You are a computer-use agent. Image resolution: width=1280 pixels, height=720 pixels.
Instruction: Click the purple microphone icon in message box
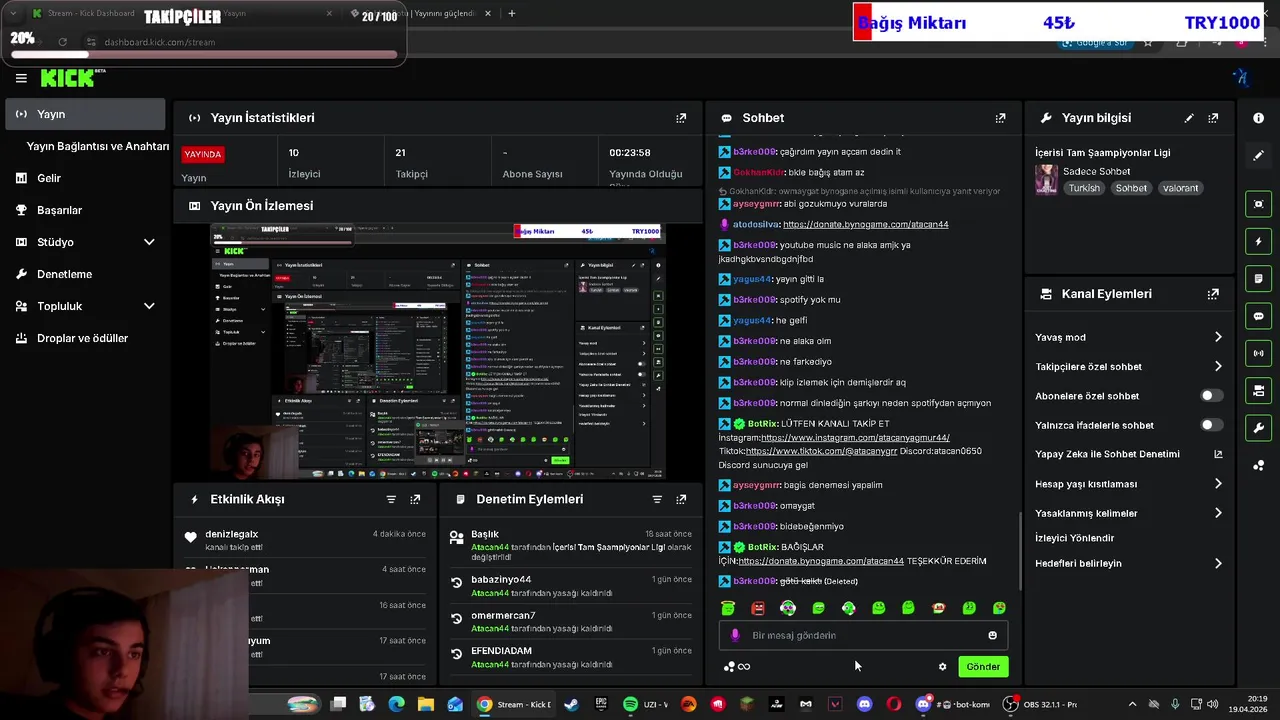click(x=735, y=635)
